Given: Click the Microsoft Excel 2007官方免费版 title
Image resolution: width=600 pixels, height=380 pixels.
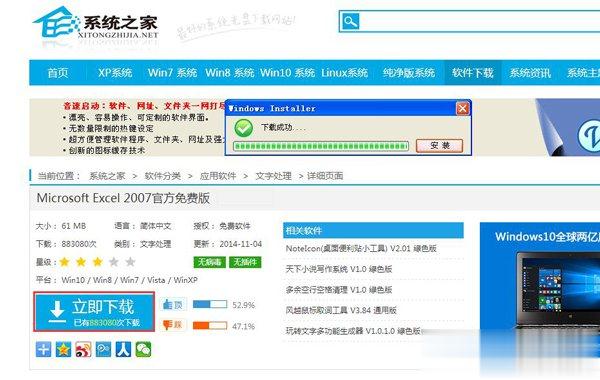Looking at the screenshot, I should click(x=123, y=198).
